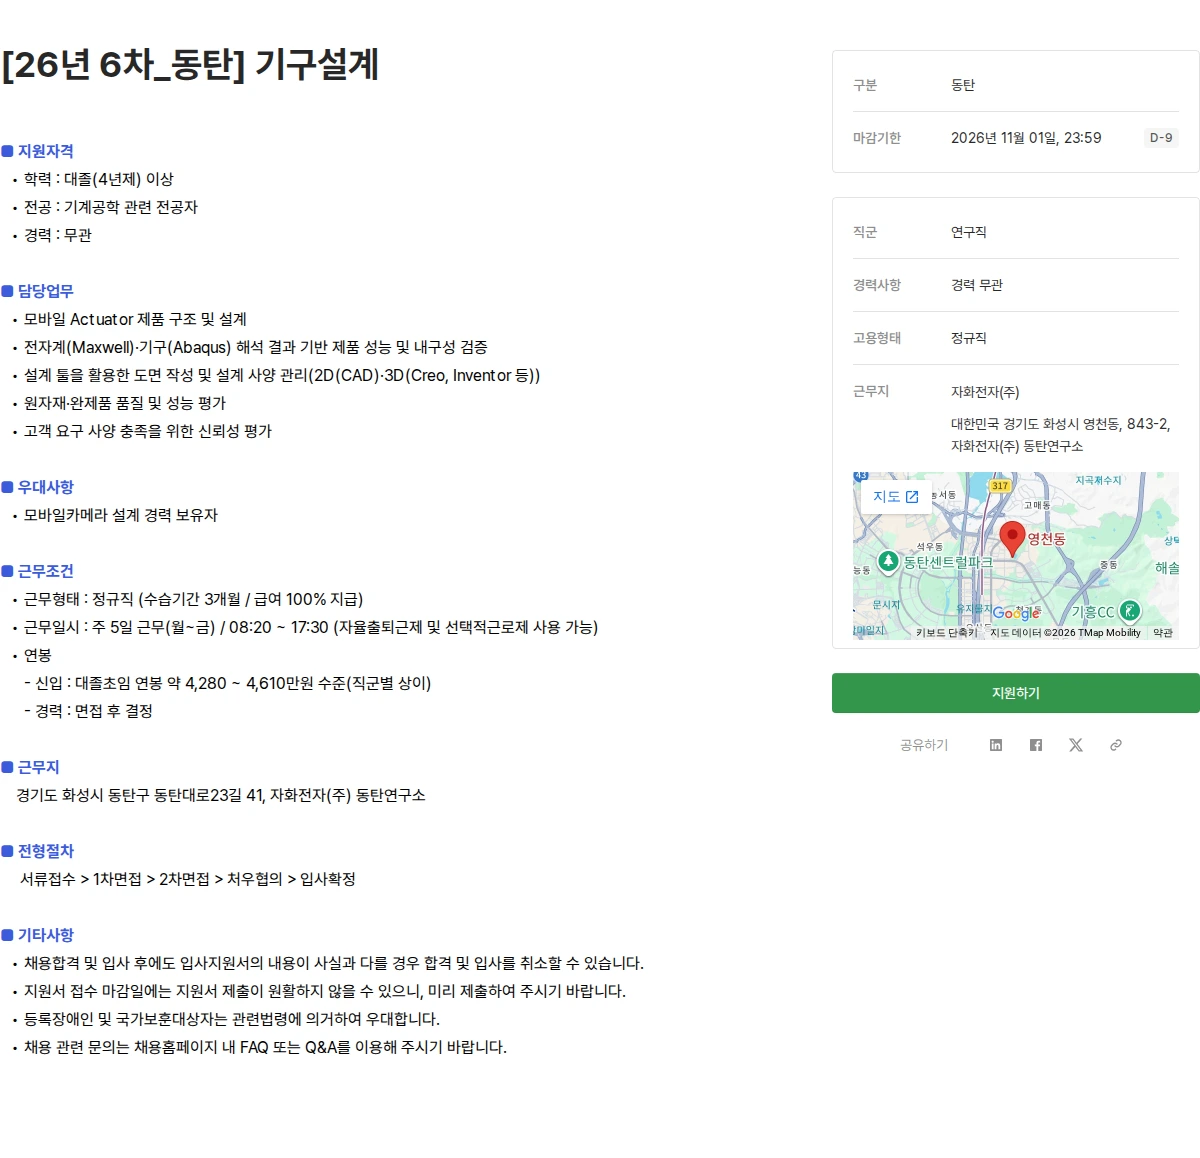Click the red location pin on map
This screenshot has height=1158, width=1200.
pyautogui.click(x=1012, y=538)
